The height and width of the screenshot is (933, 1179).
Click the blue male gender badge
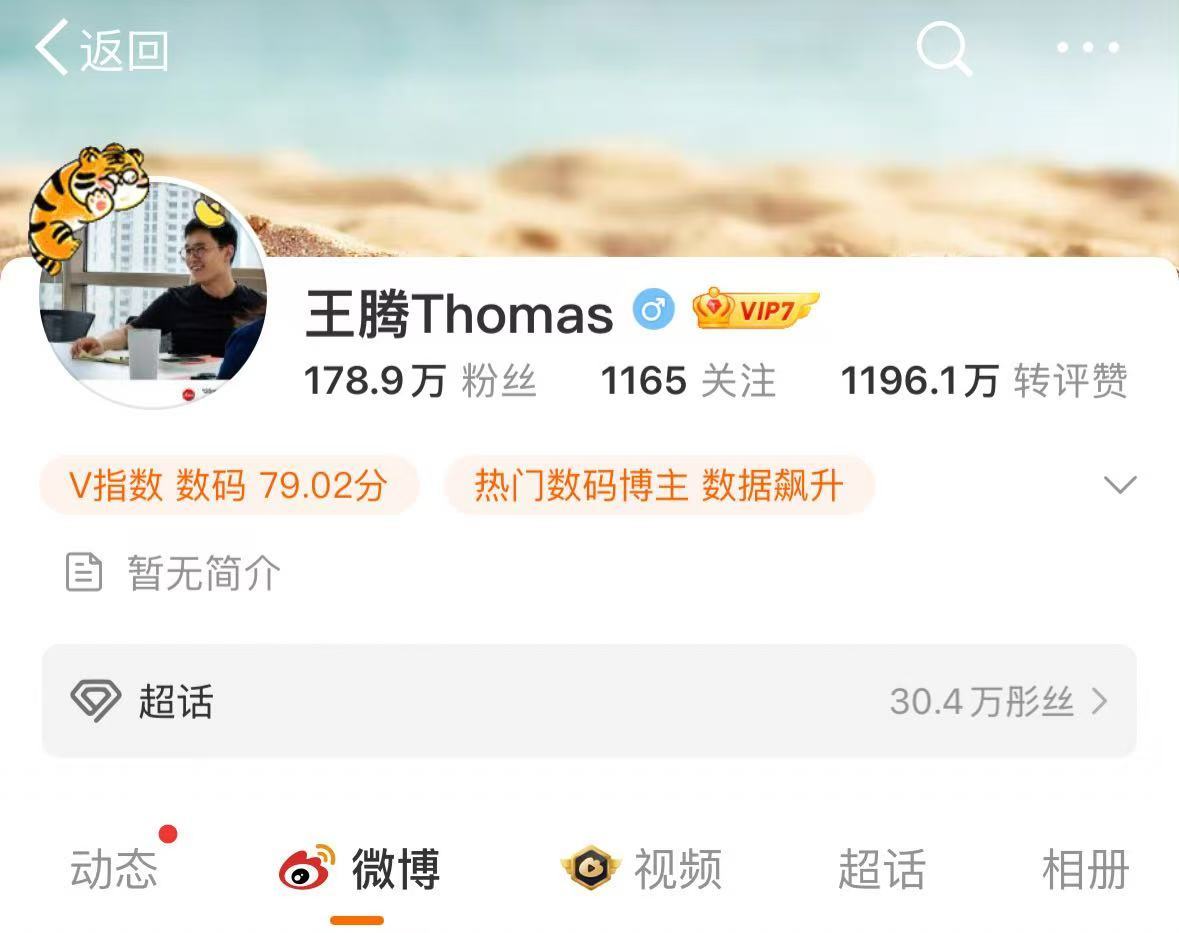click(653, 309)
